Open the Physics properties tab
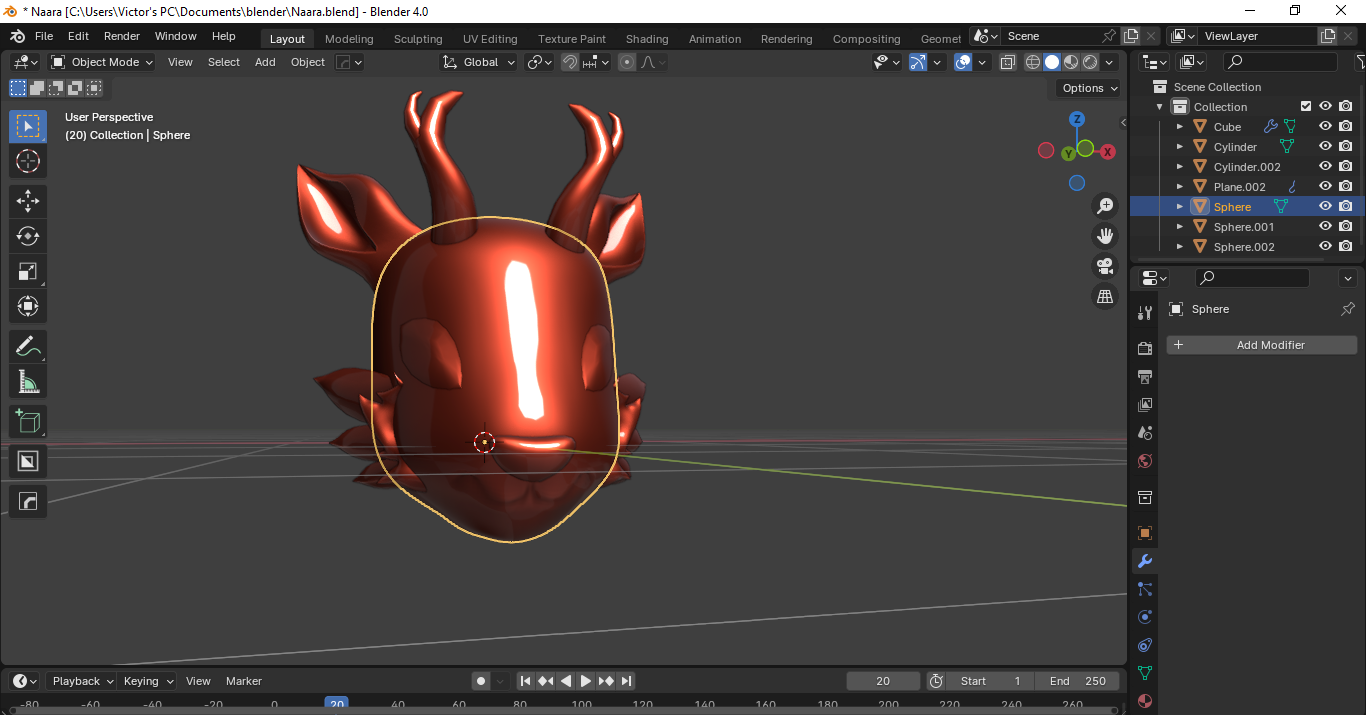1366x715 pixels. (x=1145, y=617)
